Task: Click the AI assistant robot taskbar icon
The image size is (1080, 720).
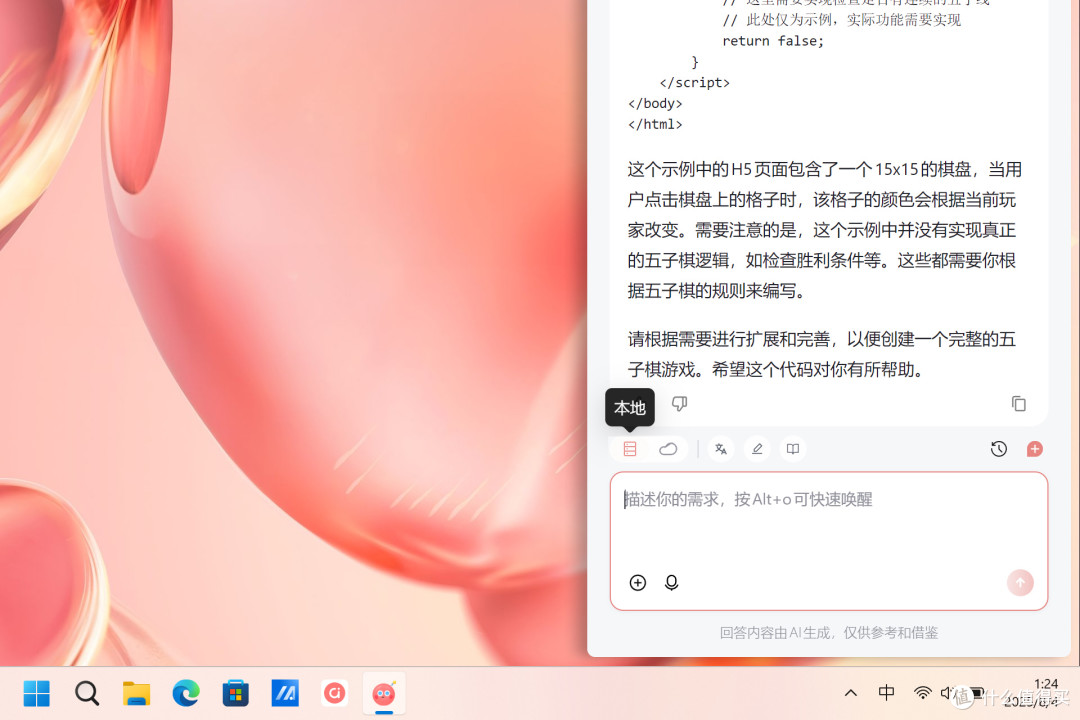Action: pyautogui.click(x=384, y=693)
